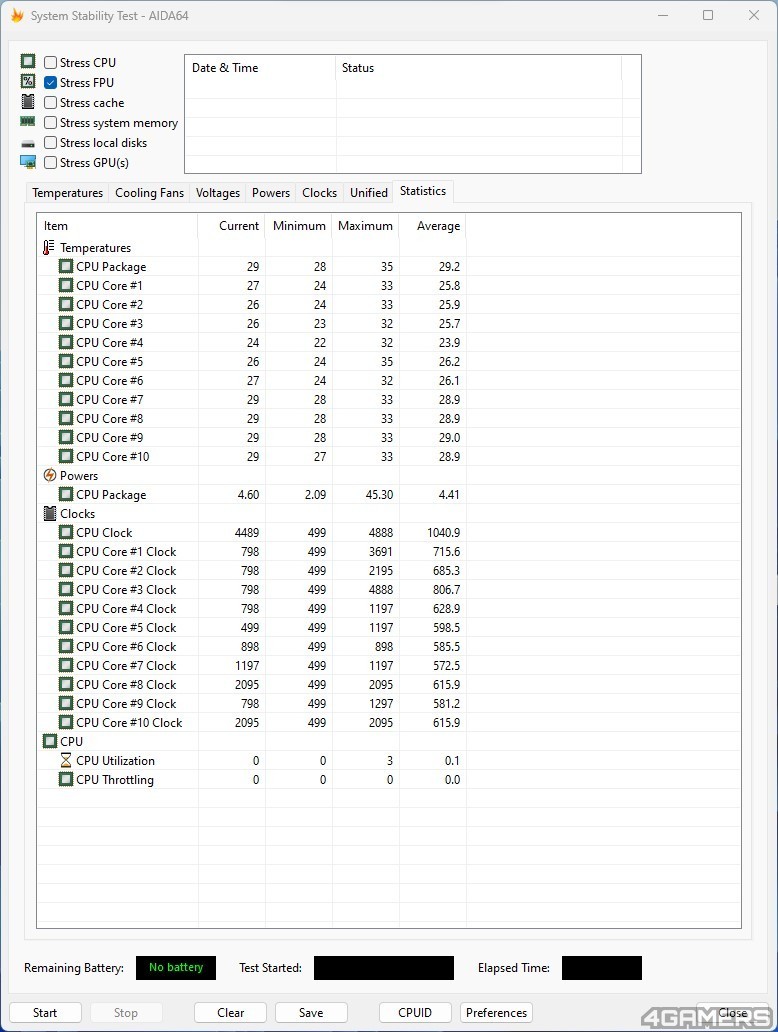Click the icon next to CPU Core #3 Clock

pos(66,589)
